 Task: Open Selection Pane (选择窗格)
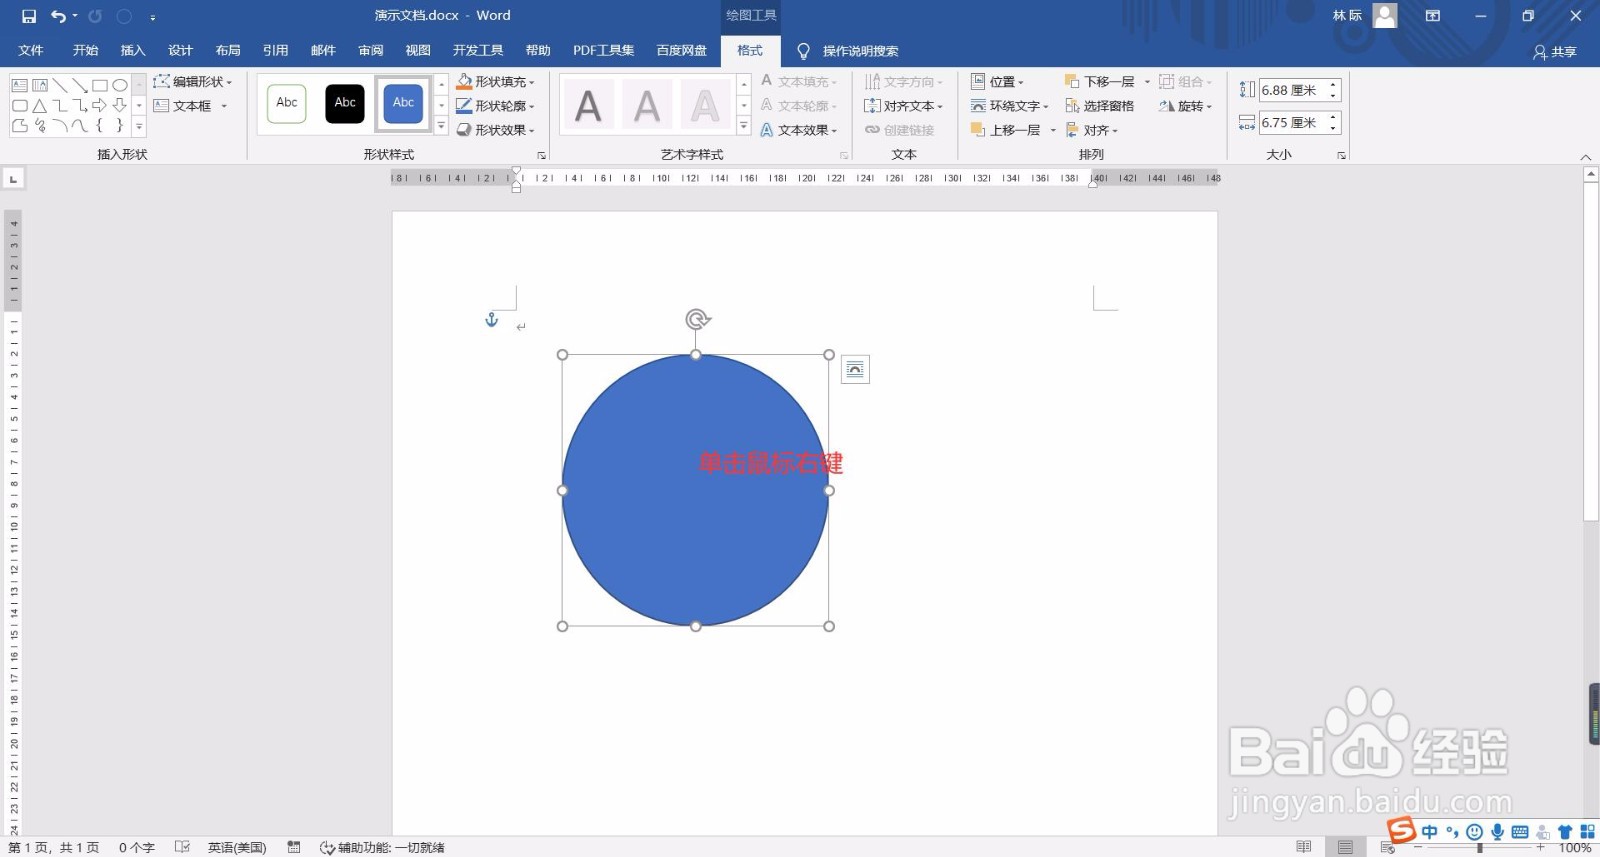tap(1099, 106)
